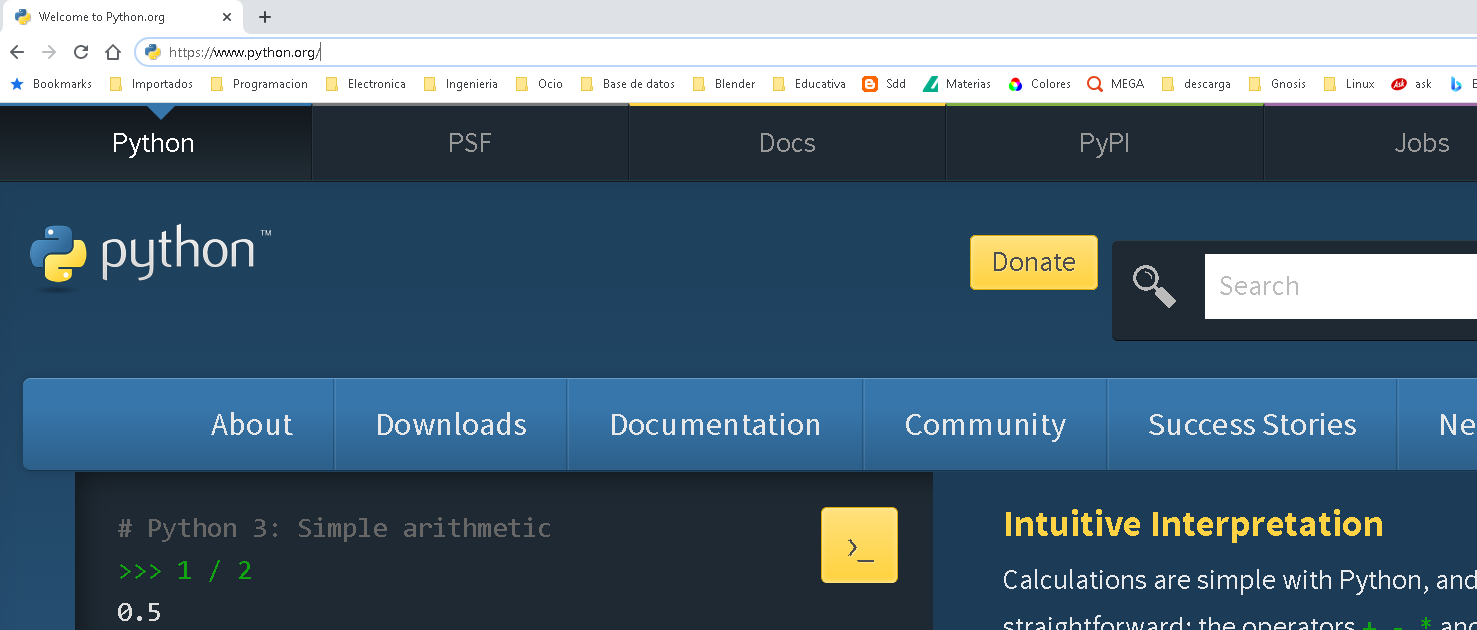
Task: Switch to the PSF top tab
Action: tap(470, 143)
